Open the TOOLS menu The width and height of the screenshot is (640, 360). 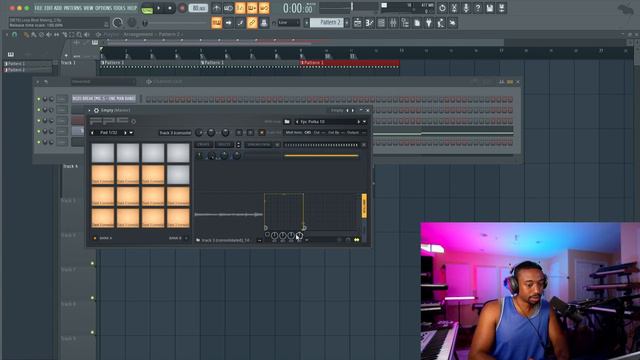point(120,8)
